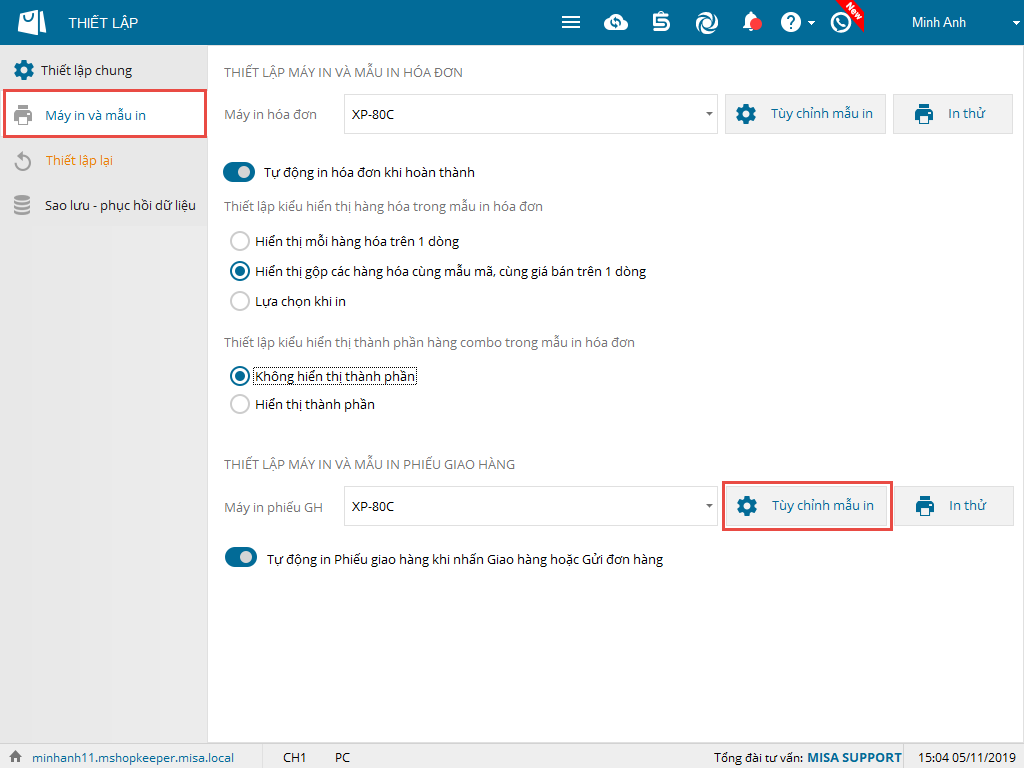Click Tùy chỉnh mẫu in for hóa đơn
The width and height of the screenshot is (1024, 768).
point(805,114)
